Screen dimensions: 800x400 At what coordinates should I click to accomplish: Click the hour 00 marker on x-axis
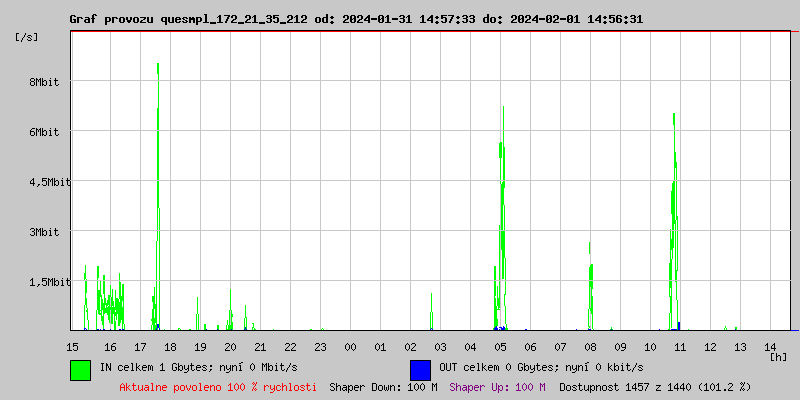tap(350, 346)
